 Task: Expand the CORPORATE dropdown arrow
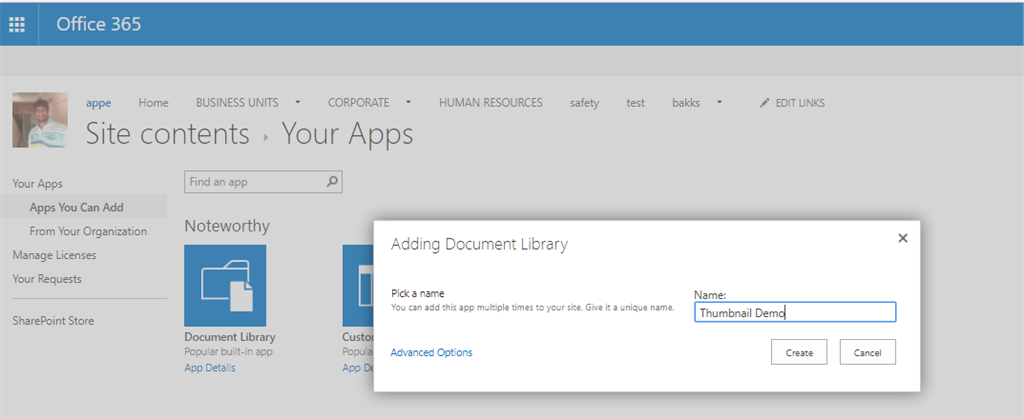click(x=409, y=102)
